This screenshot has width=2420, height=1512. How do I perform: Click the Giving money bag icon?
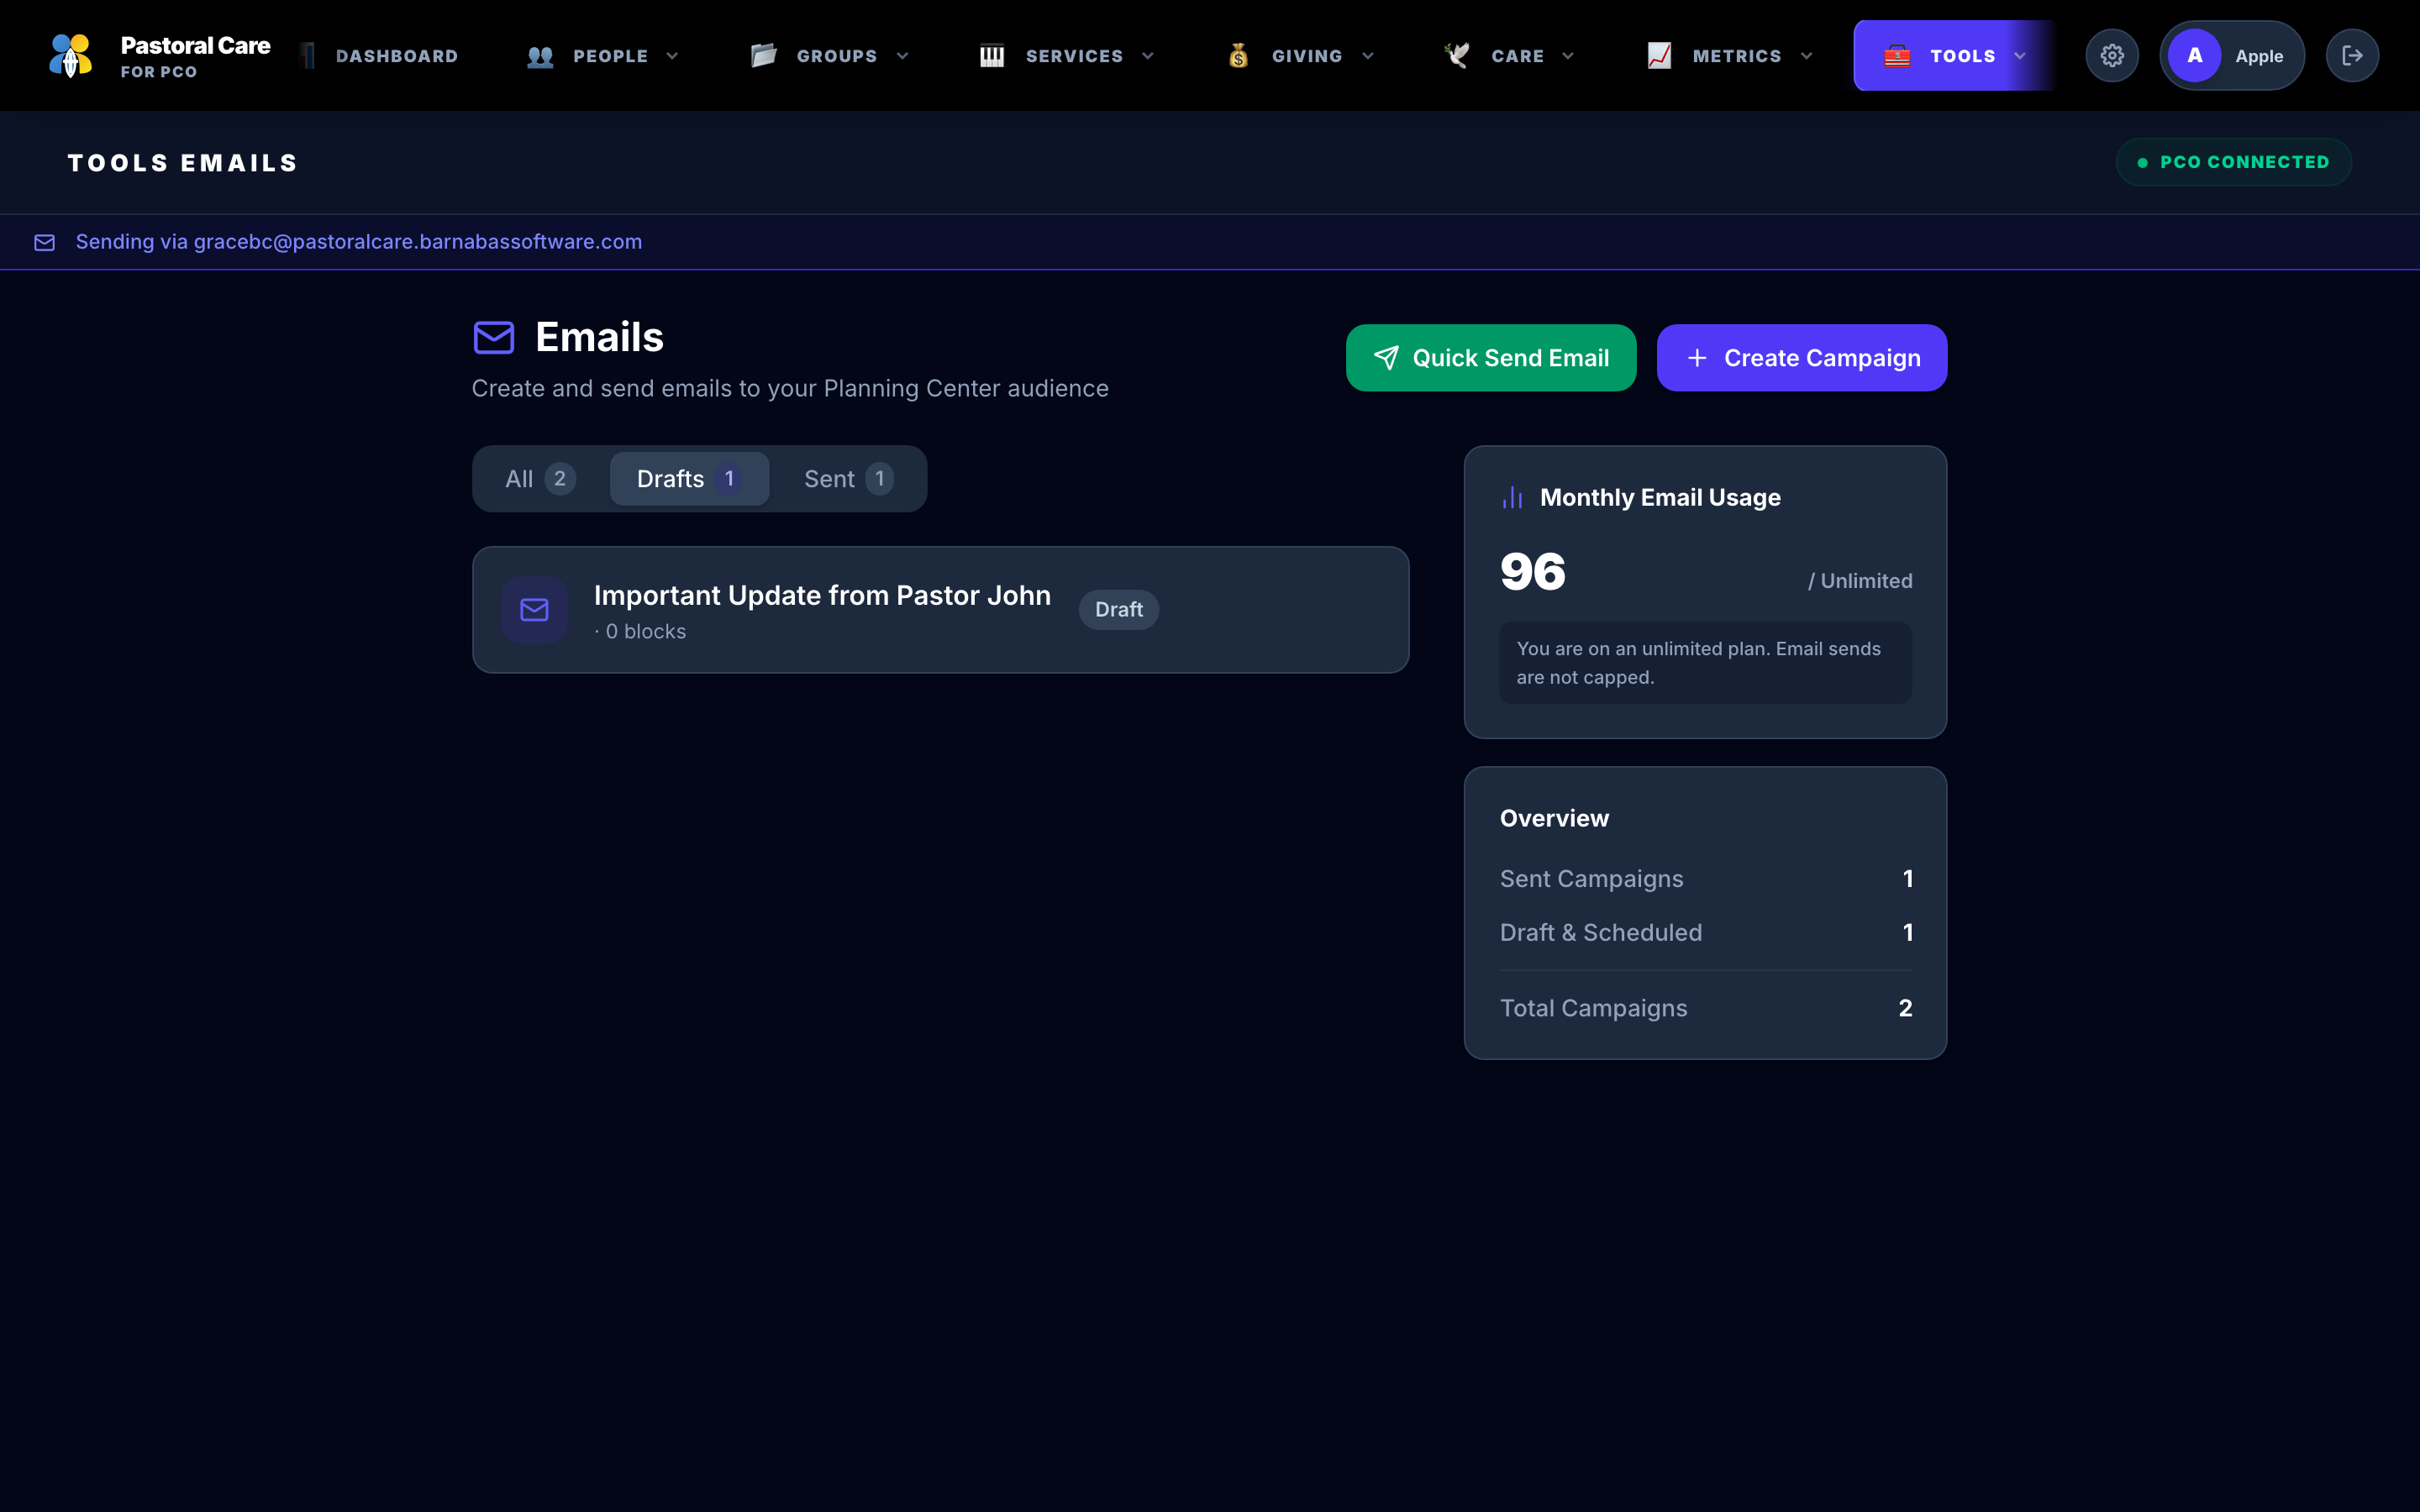pos(1238,56)
